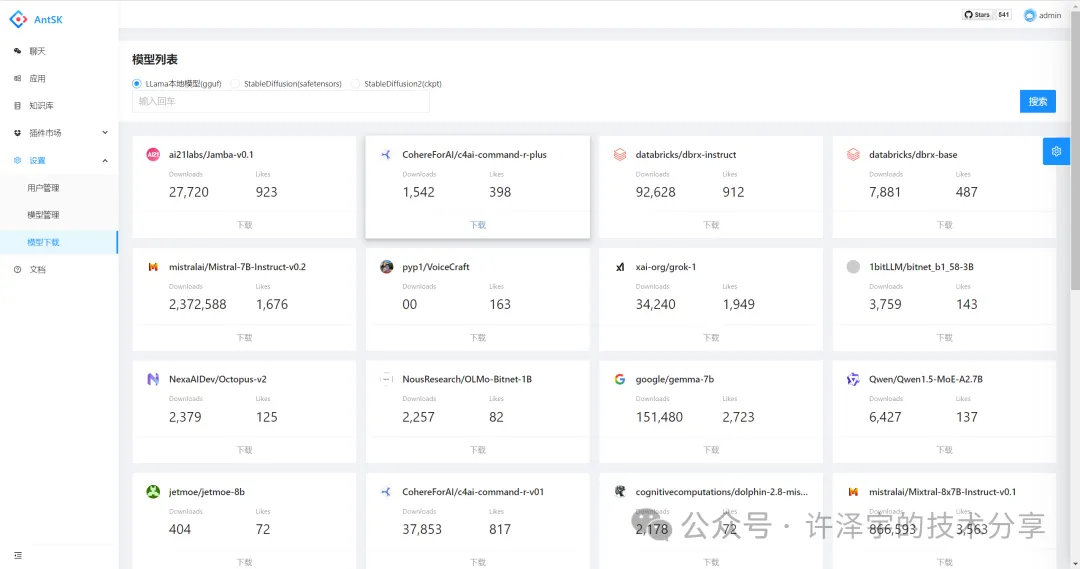
Task: Click the admin username text
Action: point(1050,15)
